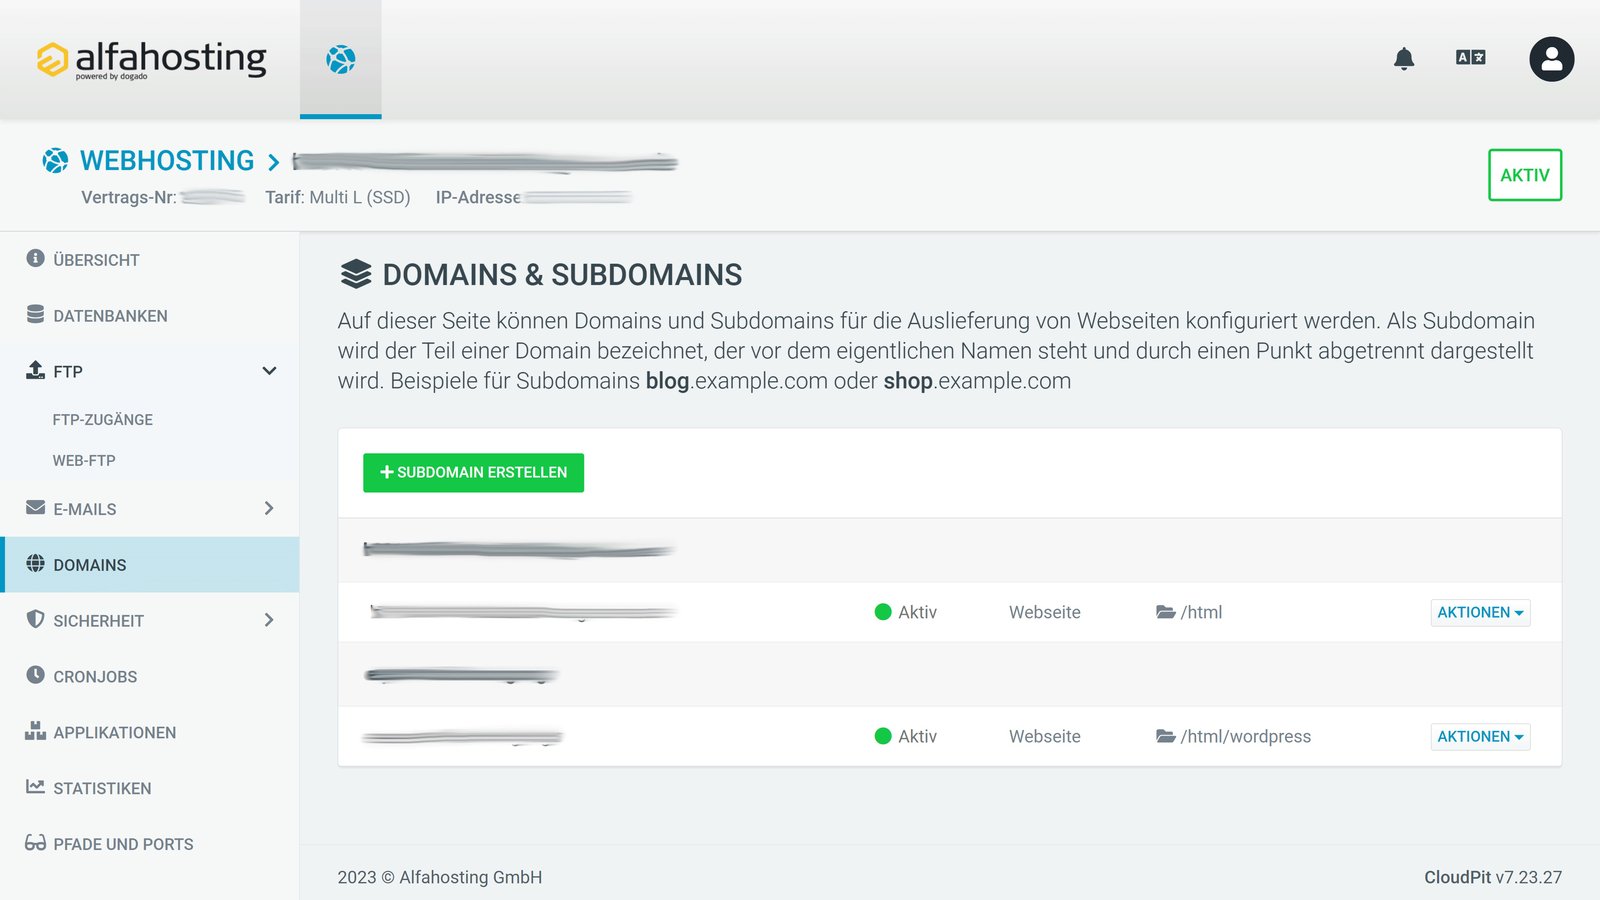Open the WEB-FTP menu entry
This screenshot has height=900, width=1600.
point(84,460)
